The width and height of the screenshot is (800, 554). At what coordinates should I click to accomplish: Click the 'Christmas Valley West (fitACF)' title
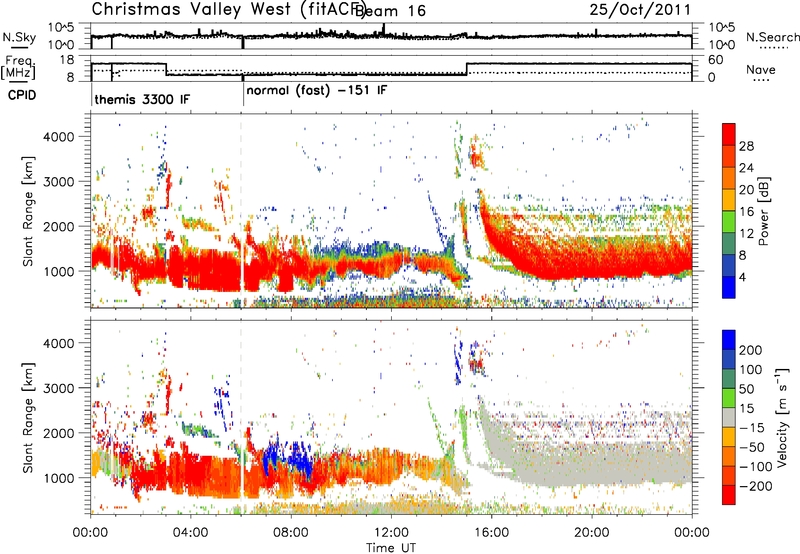[229, 10]
